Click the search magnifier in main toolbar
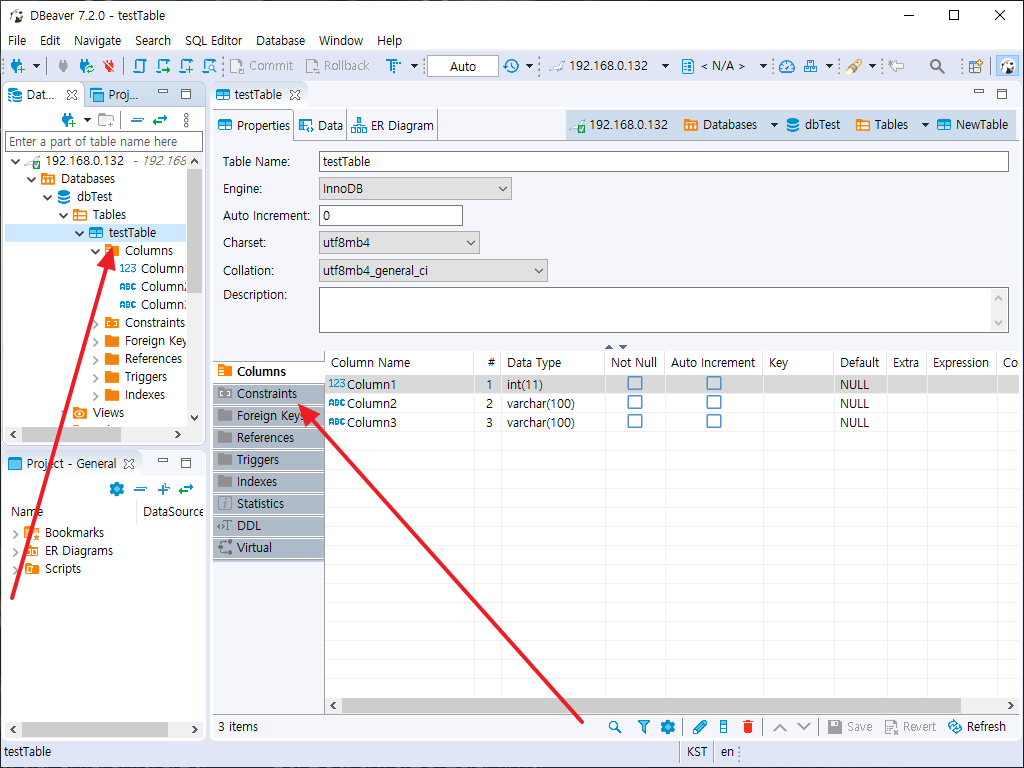Viewport: 1024px width, 768px height. (937, 66)
